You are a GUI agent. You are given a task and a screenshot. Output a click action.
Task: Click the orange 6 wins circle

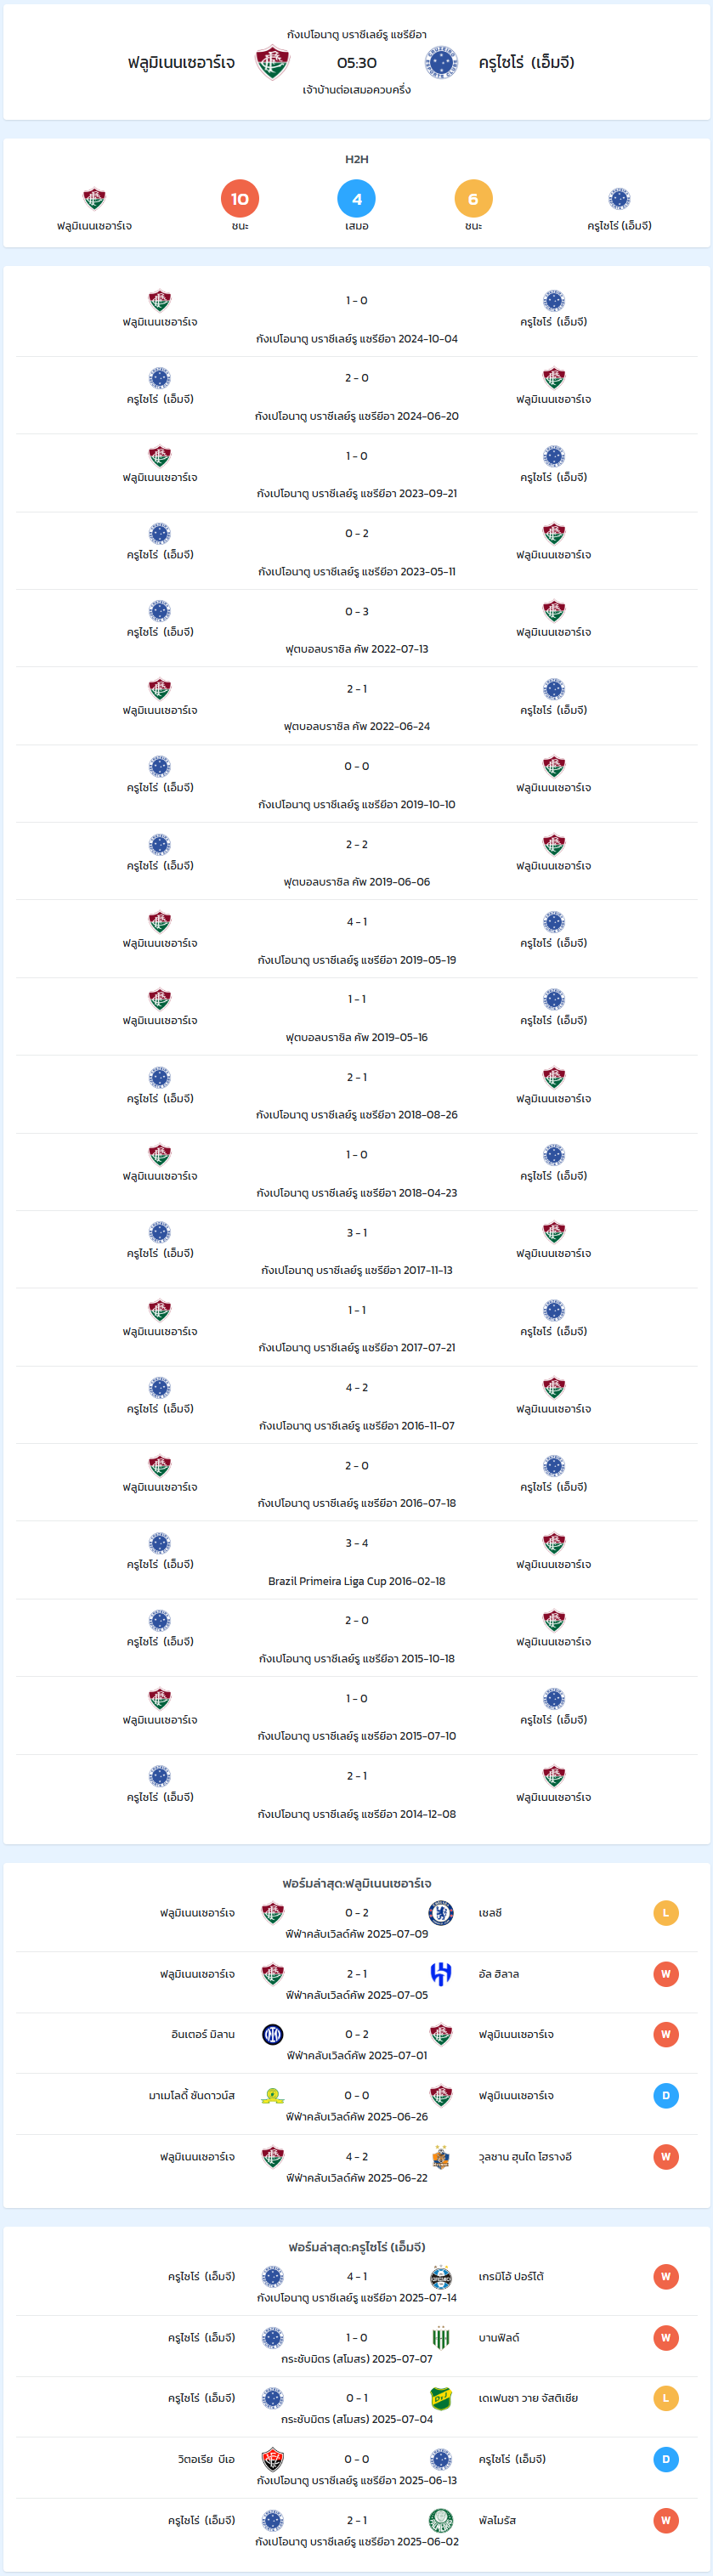(473, 199)
